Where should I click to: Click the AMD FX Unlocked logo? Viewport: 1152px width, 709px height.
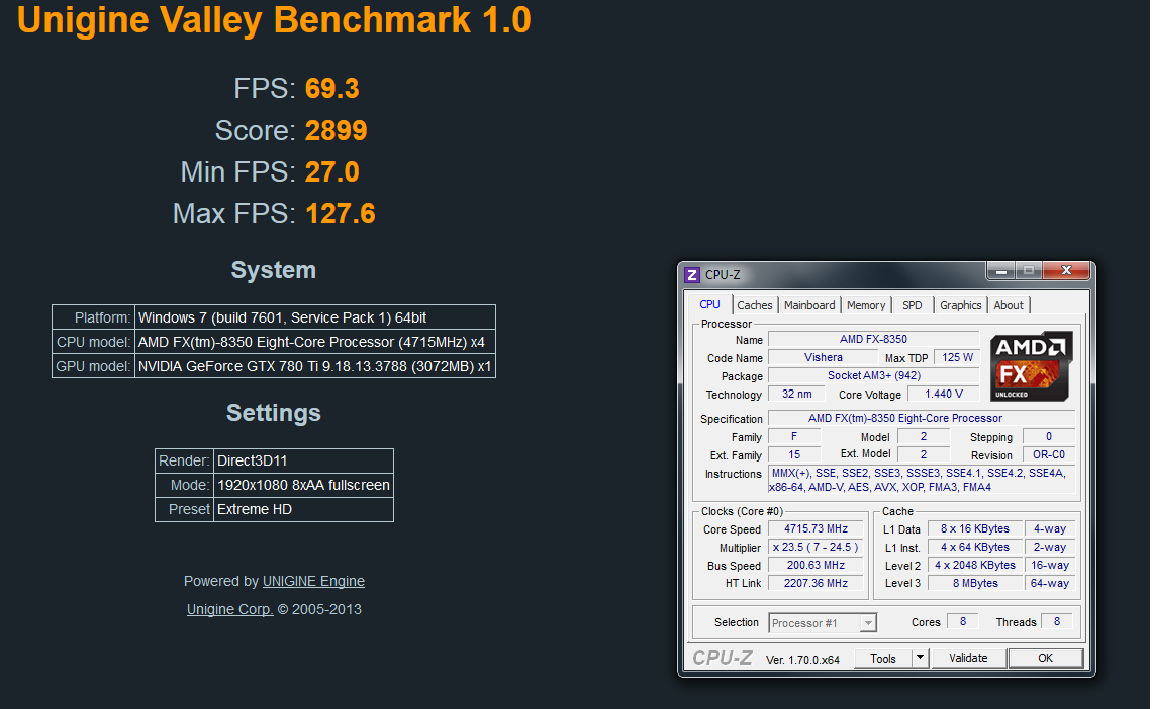(1031, 367)
